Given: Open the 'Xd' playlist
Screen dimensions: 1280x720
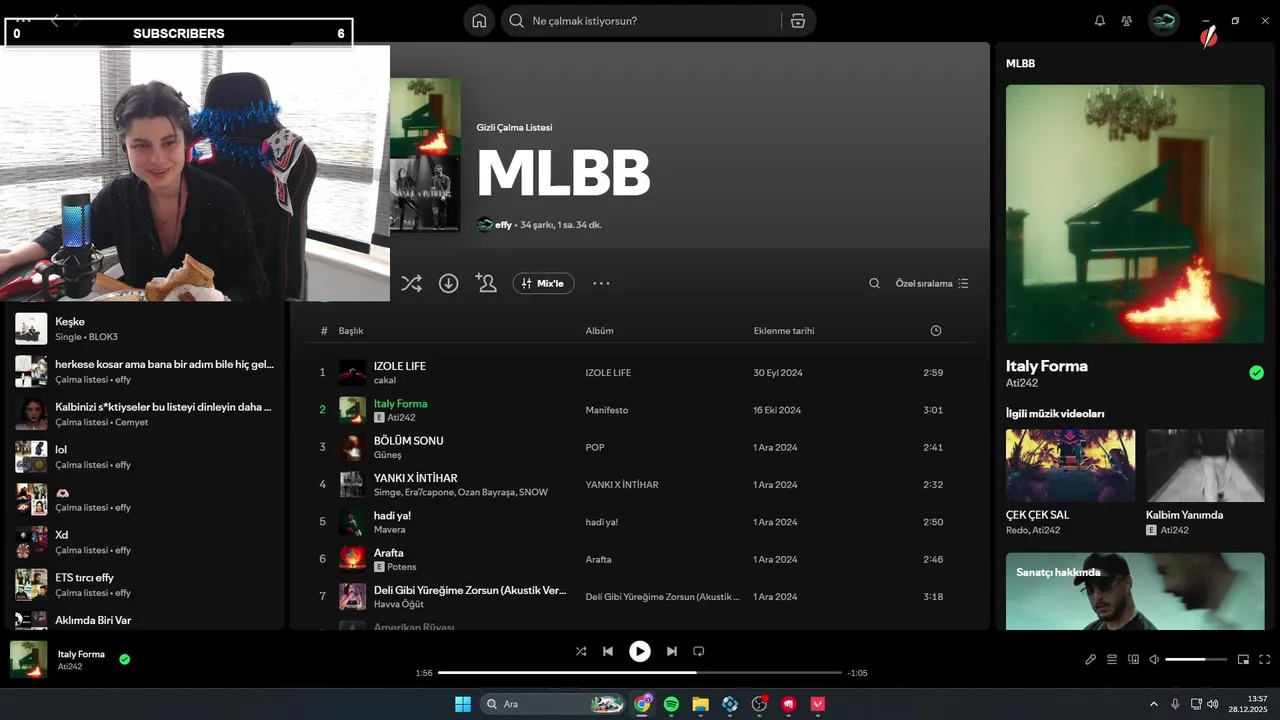Looking at the screenshot, I should [145, 542].
